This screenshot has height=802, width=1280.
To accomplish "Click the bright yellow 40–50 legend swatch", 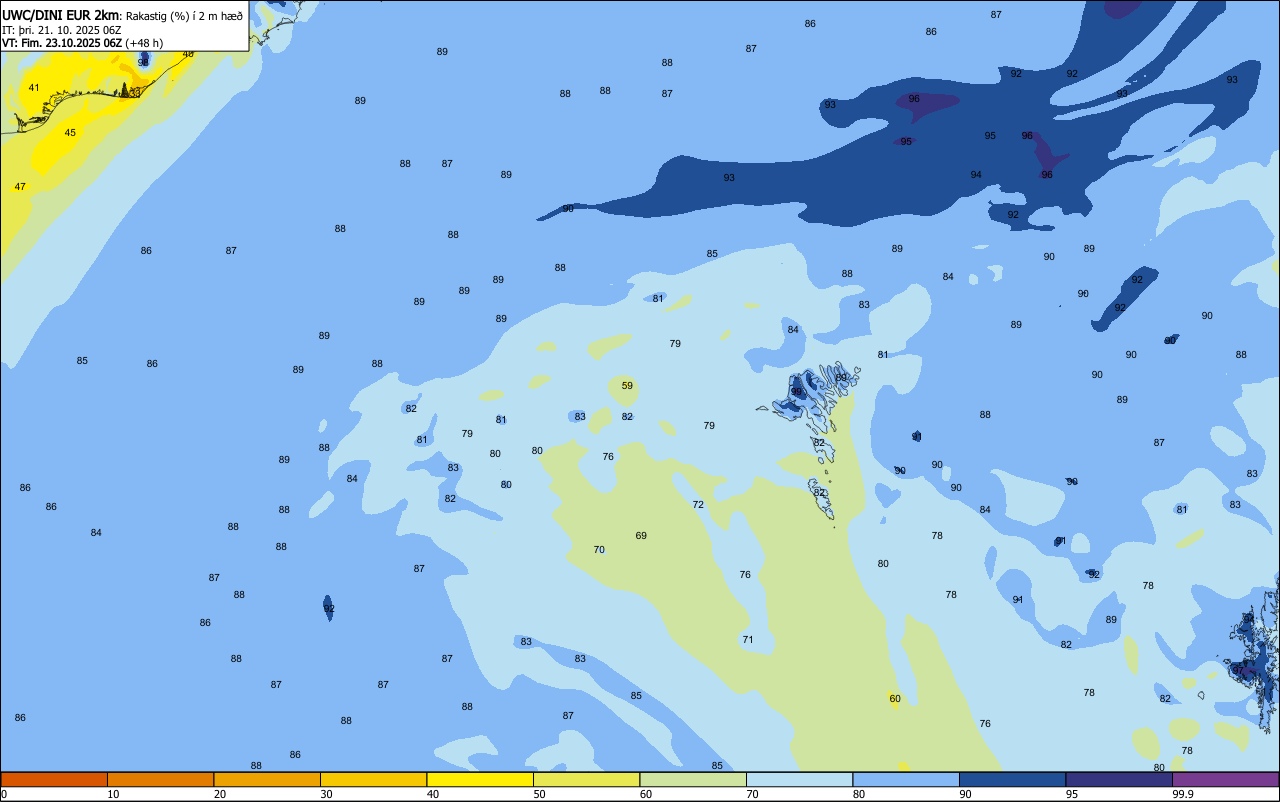I will [480, 779].
